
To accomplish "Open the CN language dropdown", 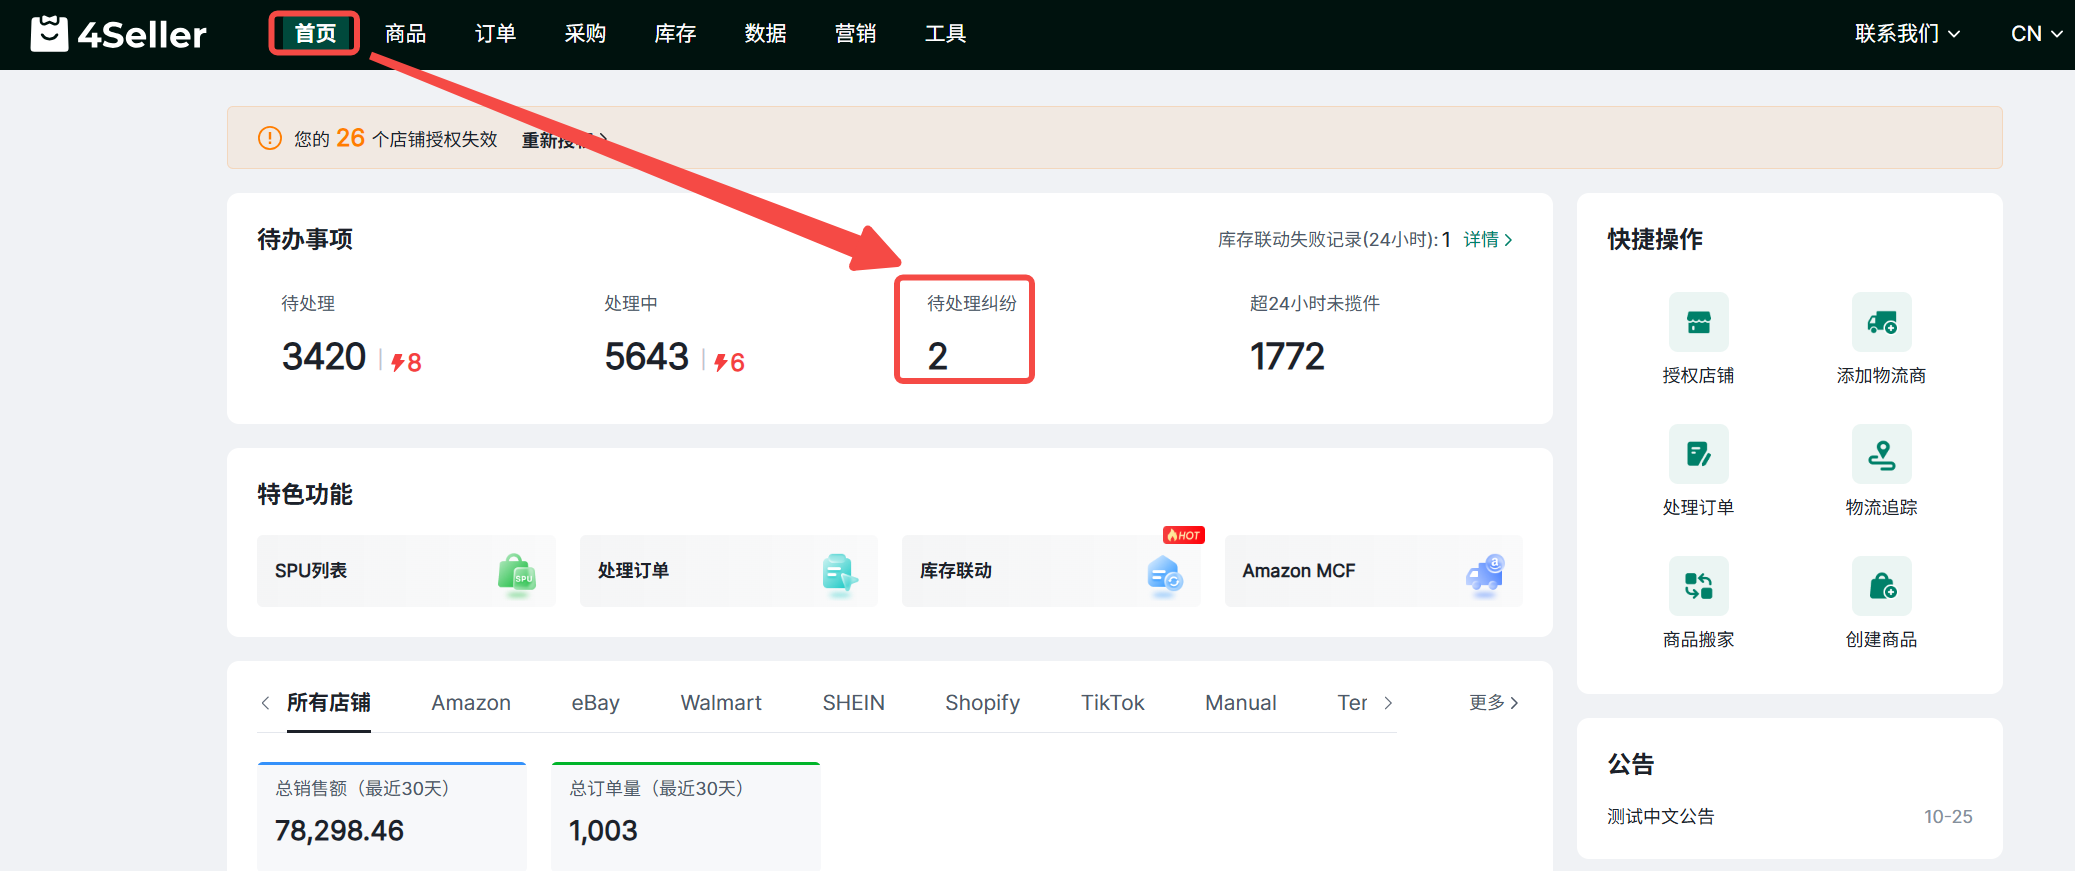I will (2035, 34).
